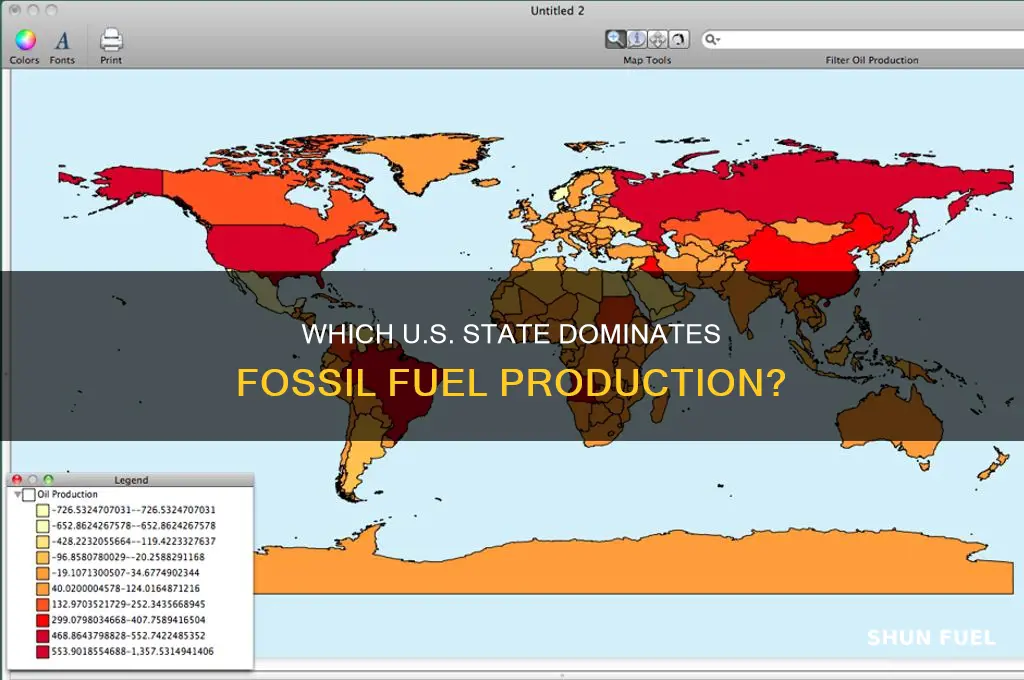Click swatch for 132.9703521729 range
The image size is (1024, 680).
coord(42,604)
